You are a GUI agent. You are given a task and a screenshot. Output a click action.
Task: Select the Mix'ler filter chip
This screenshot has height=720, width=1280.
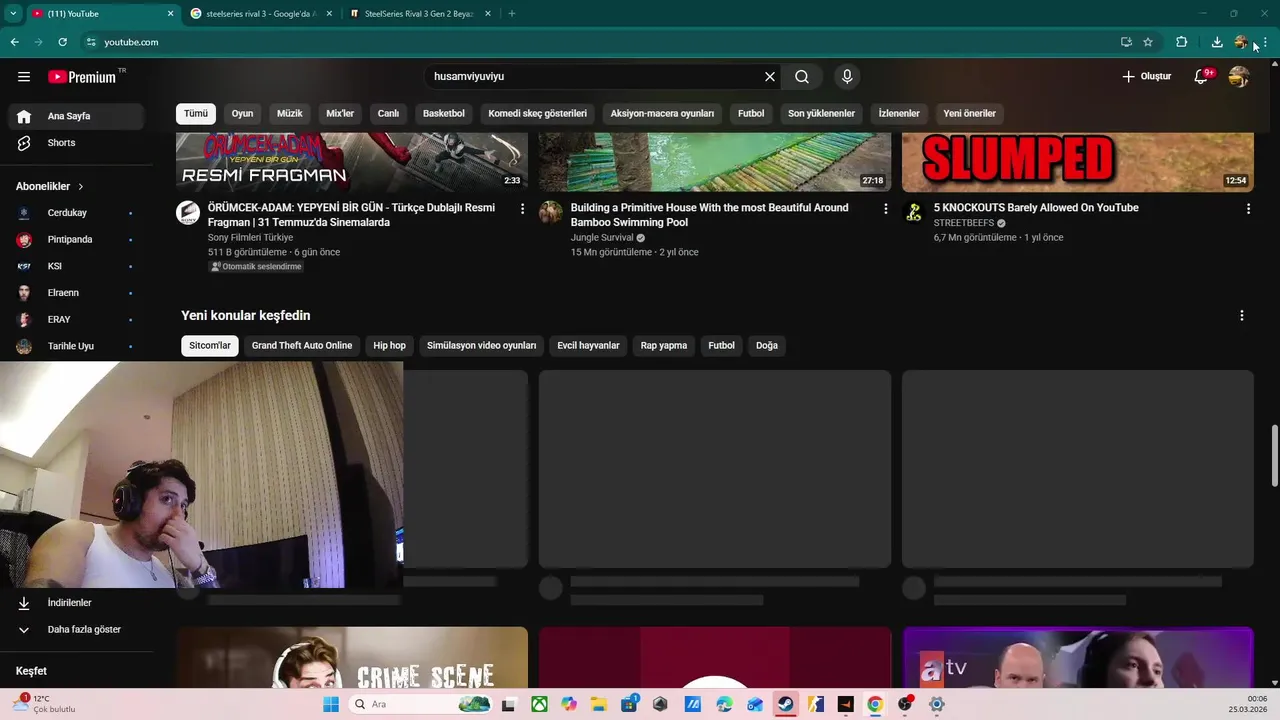tap(340, 113)
